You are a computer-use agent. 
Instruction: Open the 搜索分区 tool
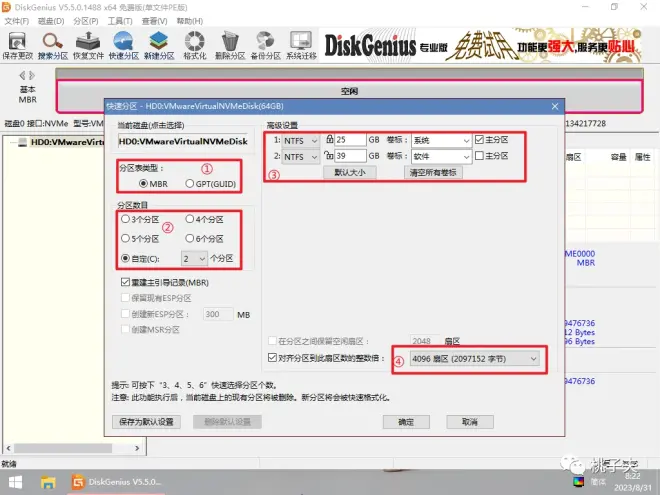[x=53, y=45]
